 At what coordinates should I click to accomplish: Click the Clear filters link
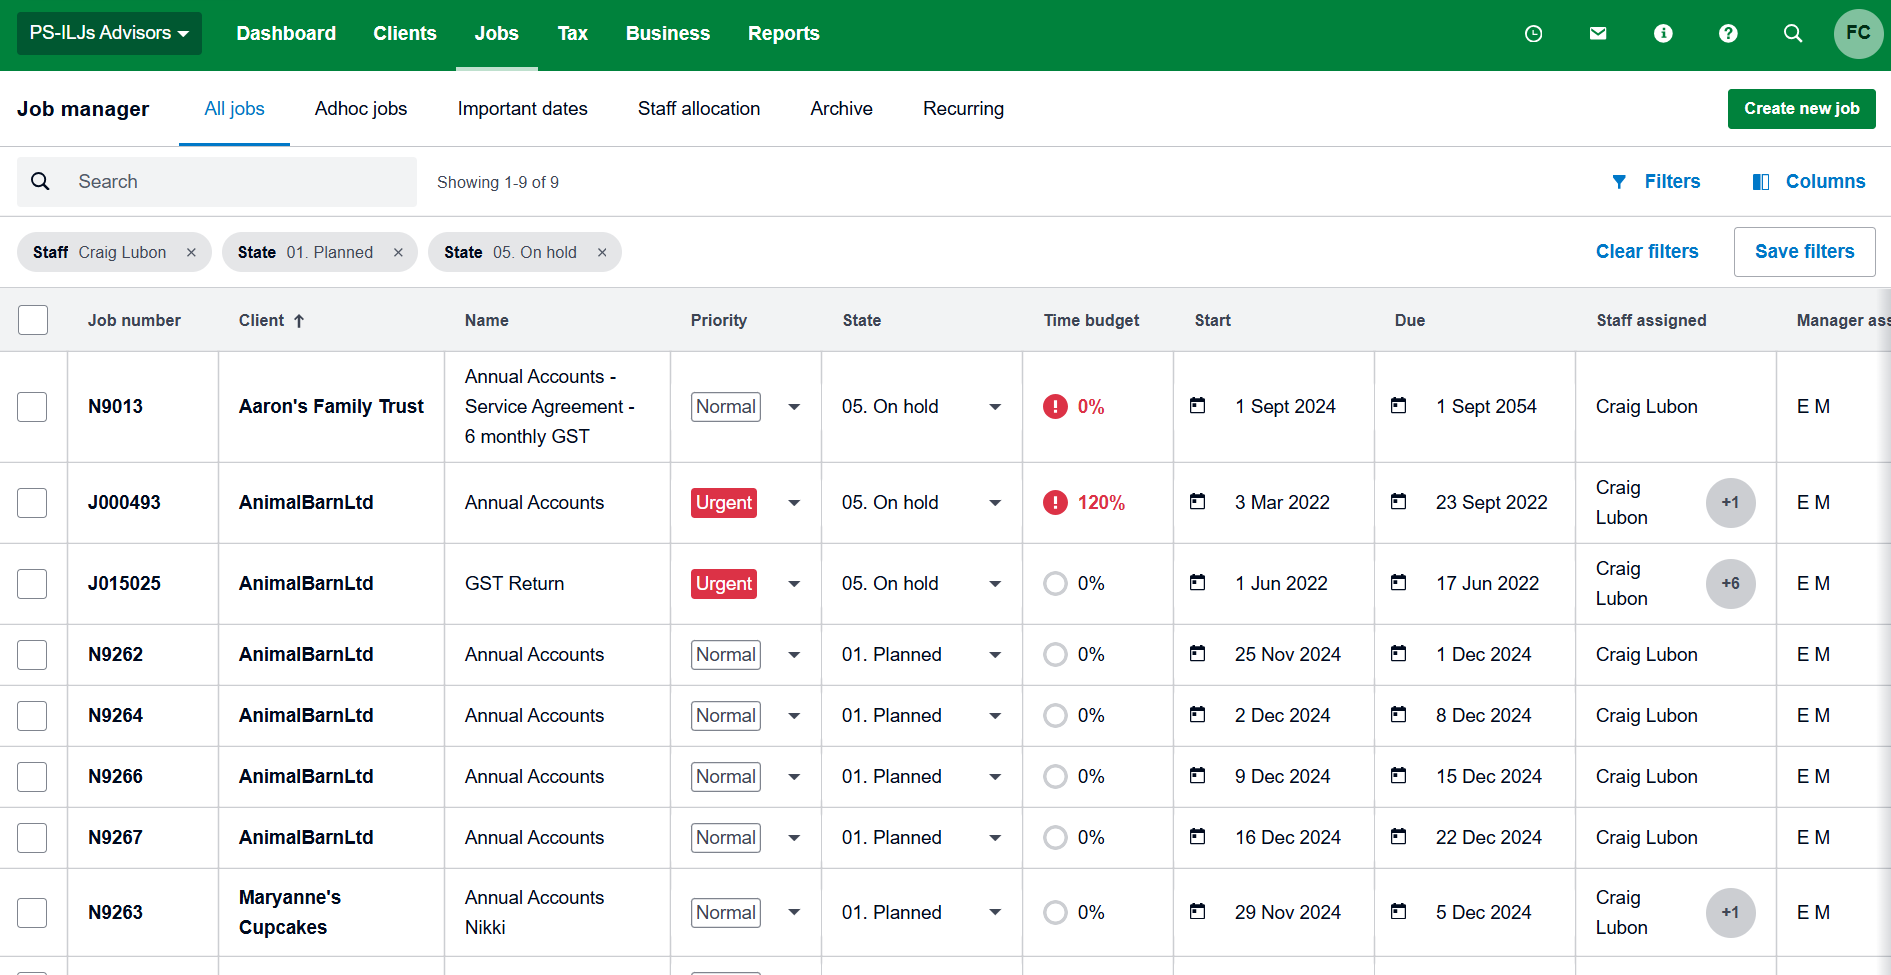click(1647, 251)
